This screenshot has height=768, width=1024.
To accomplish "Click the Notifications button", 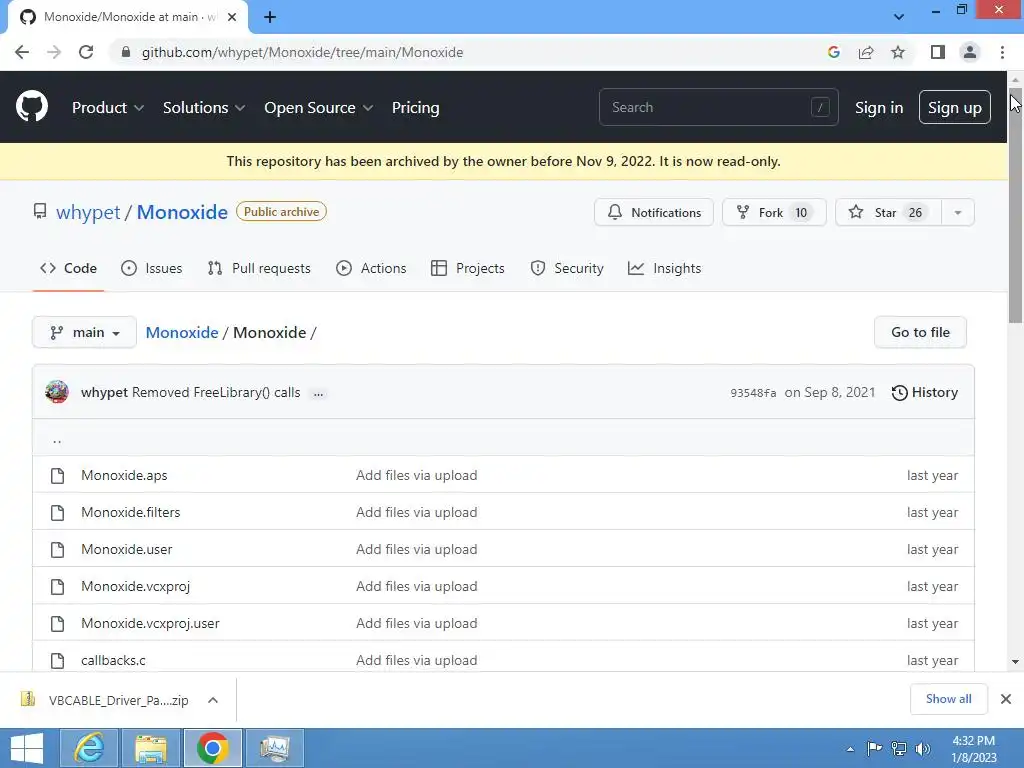I will click(654, 213).
